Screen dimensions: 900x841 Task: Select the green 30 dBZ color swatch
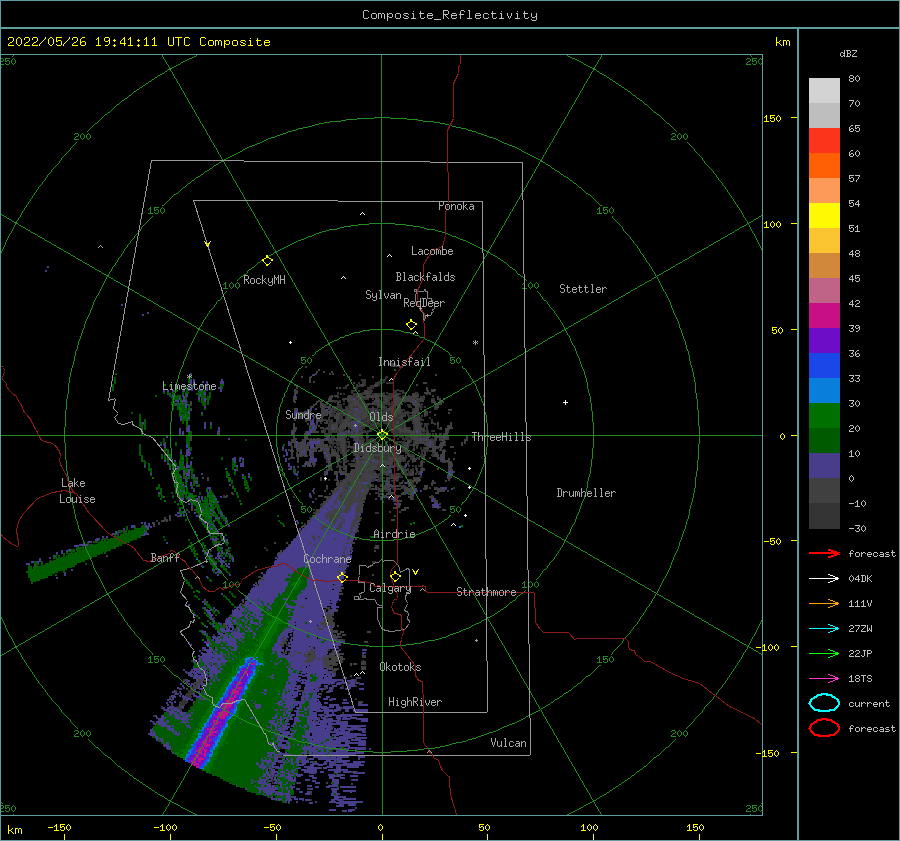pyautogui.click(x=824, y=416)
